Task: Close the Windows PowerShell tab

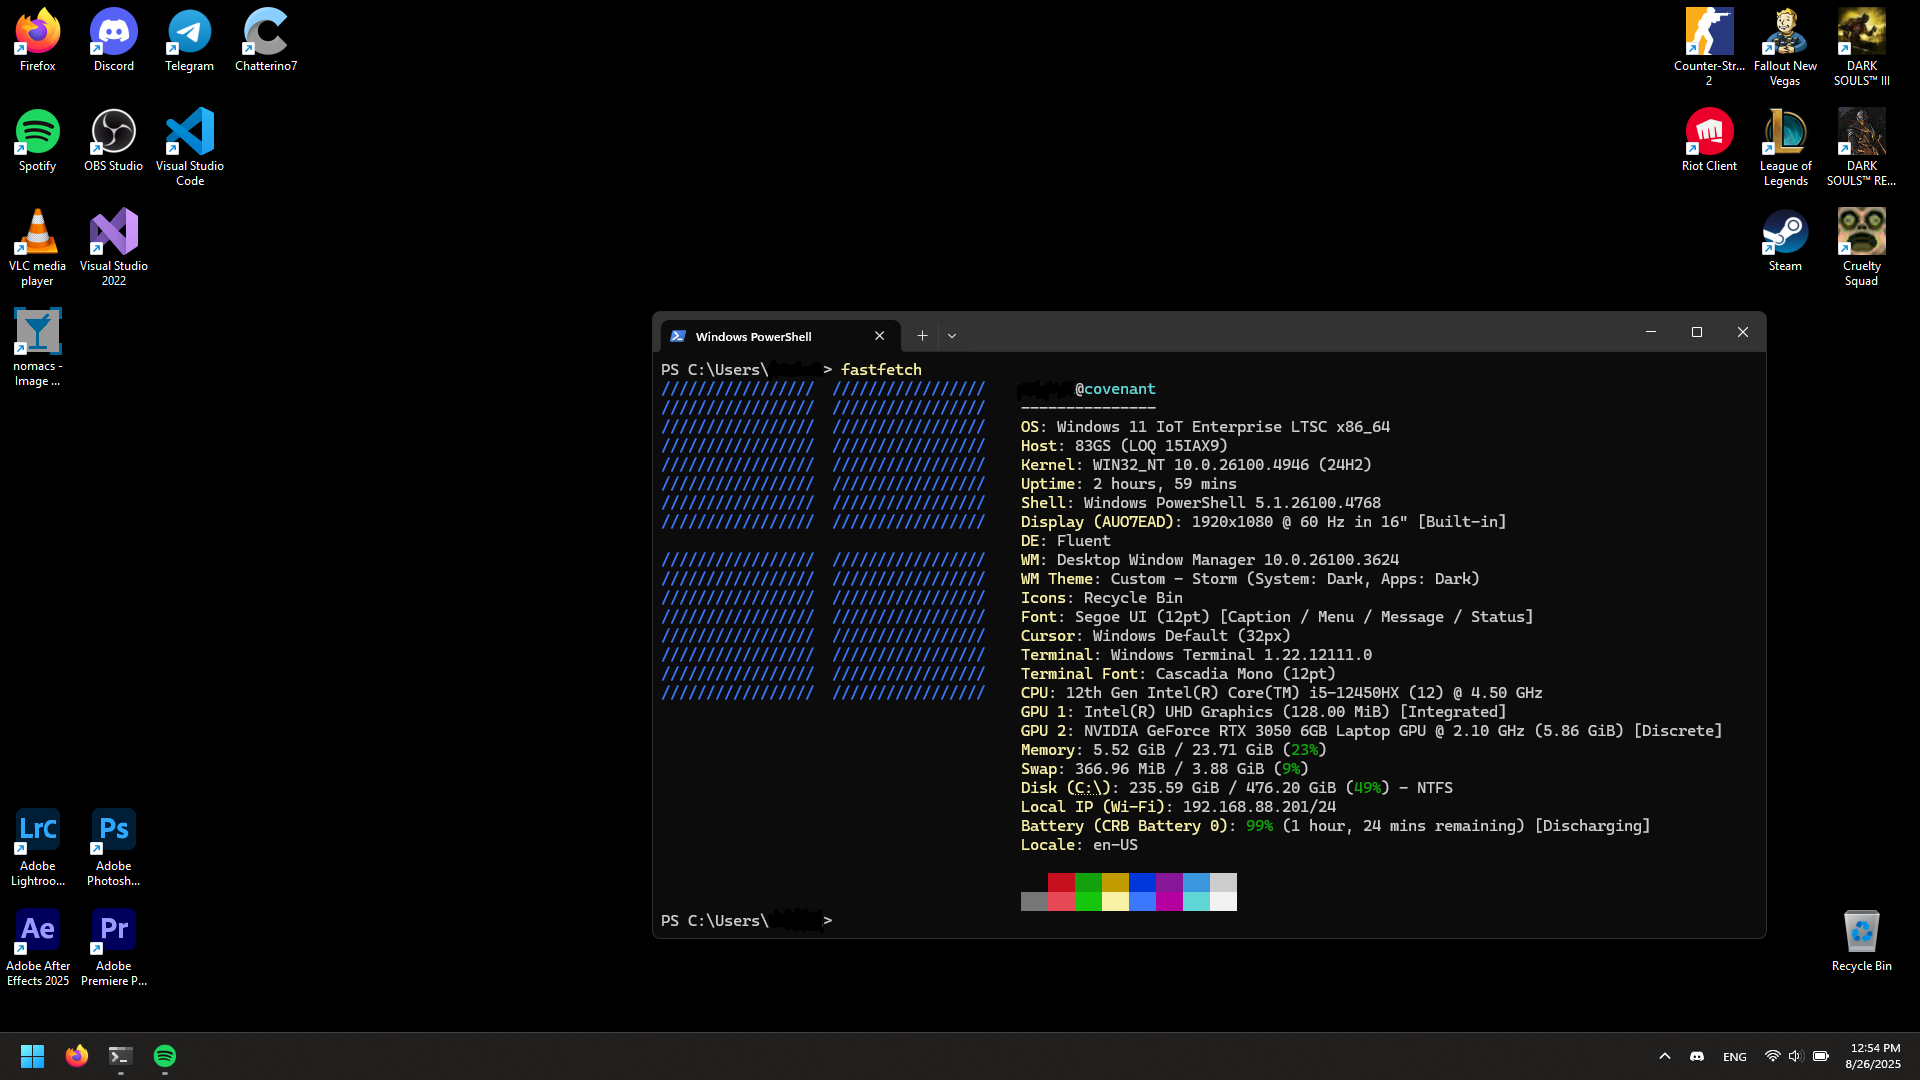Action: pos(879,336)
